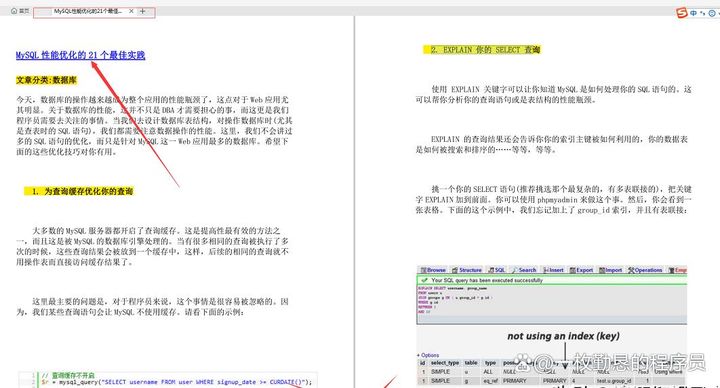This screenshot has height=388, width=720.
Task: Click the paragraph starting 大多数的 MySQL 服务器
Action: (x=152, y=246)
